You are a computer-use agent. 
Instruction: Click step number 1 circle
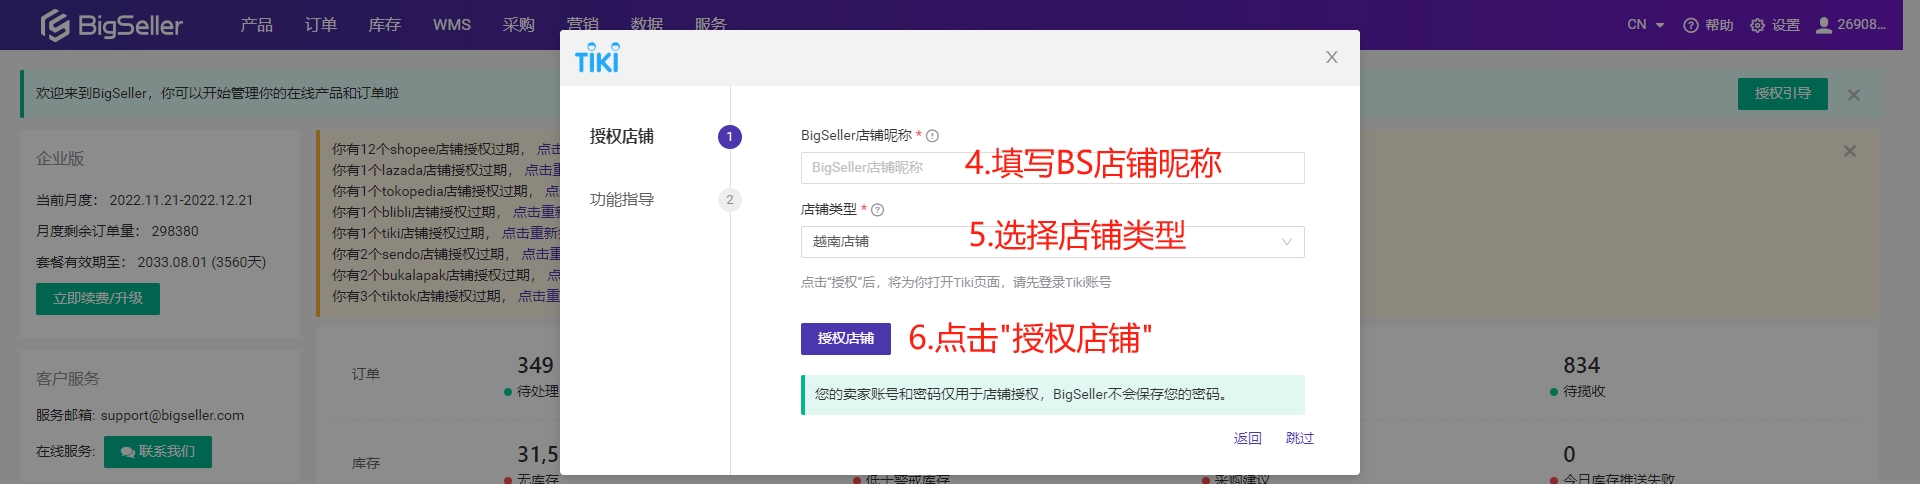coord(730,136)
